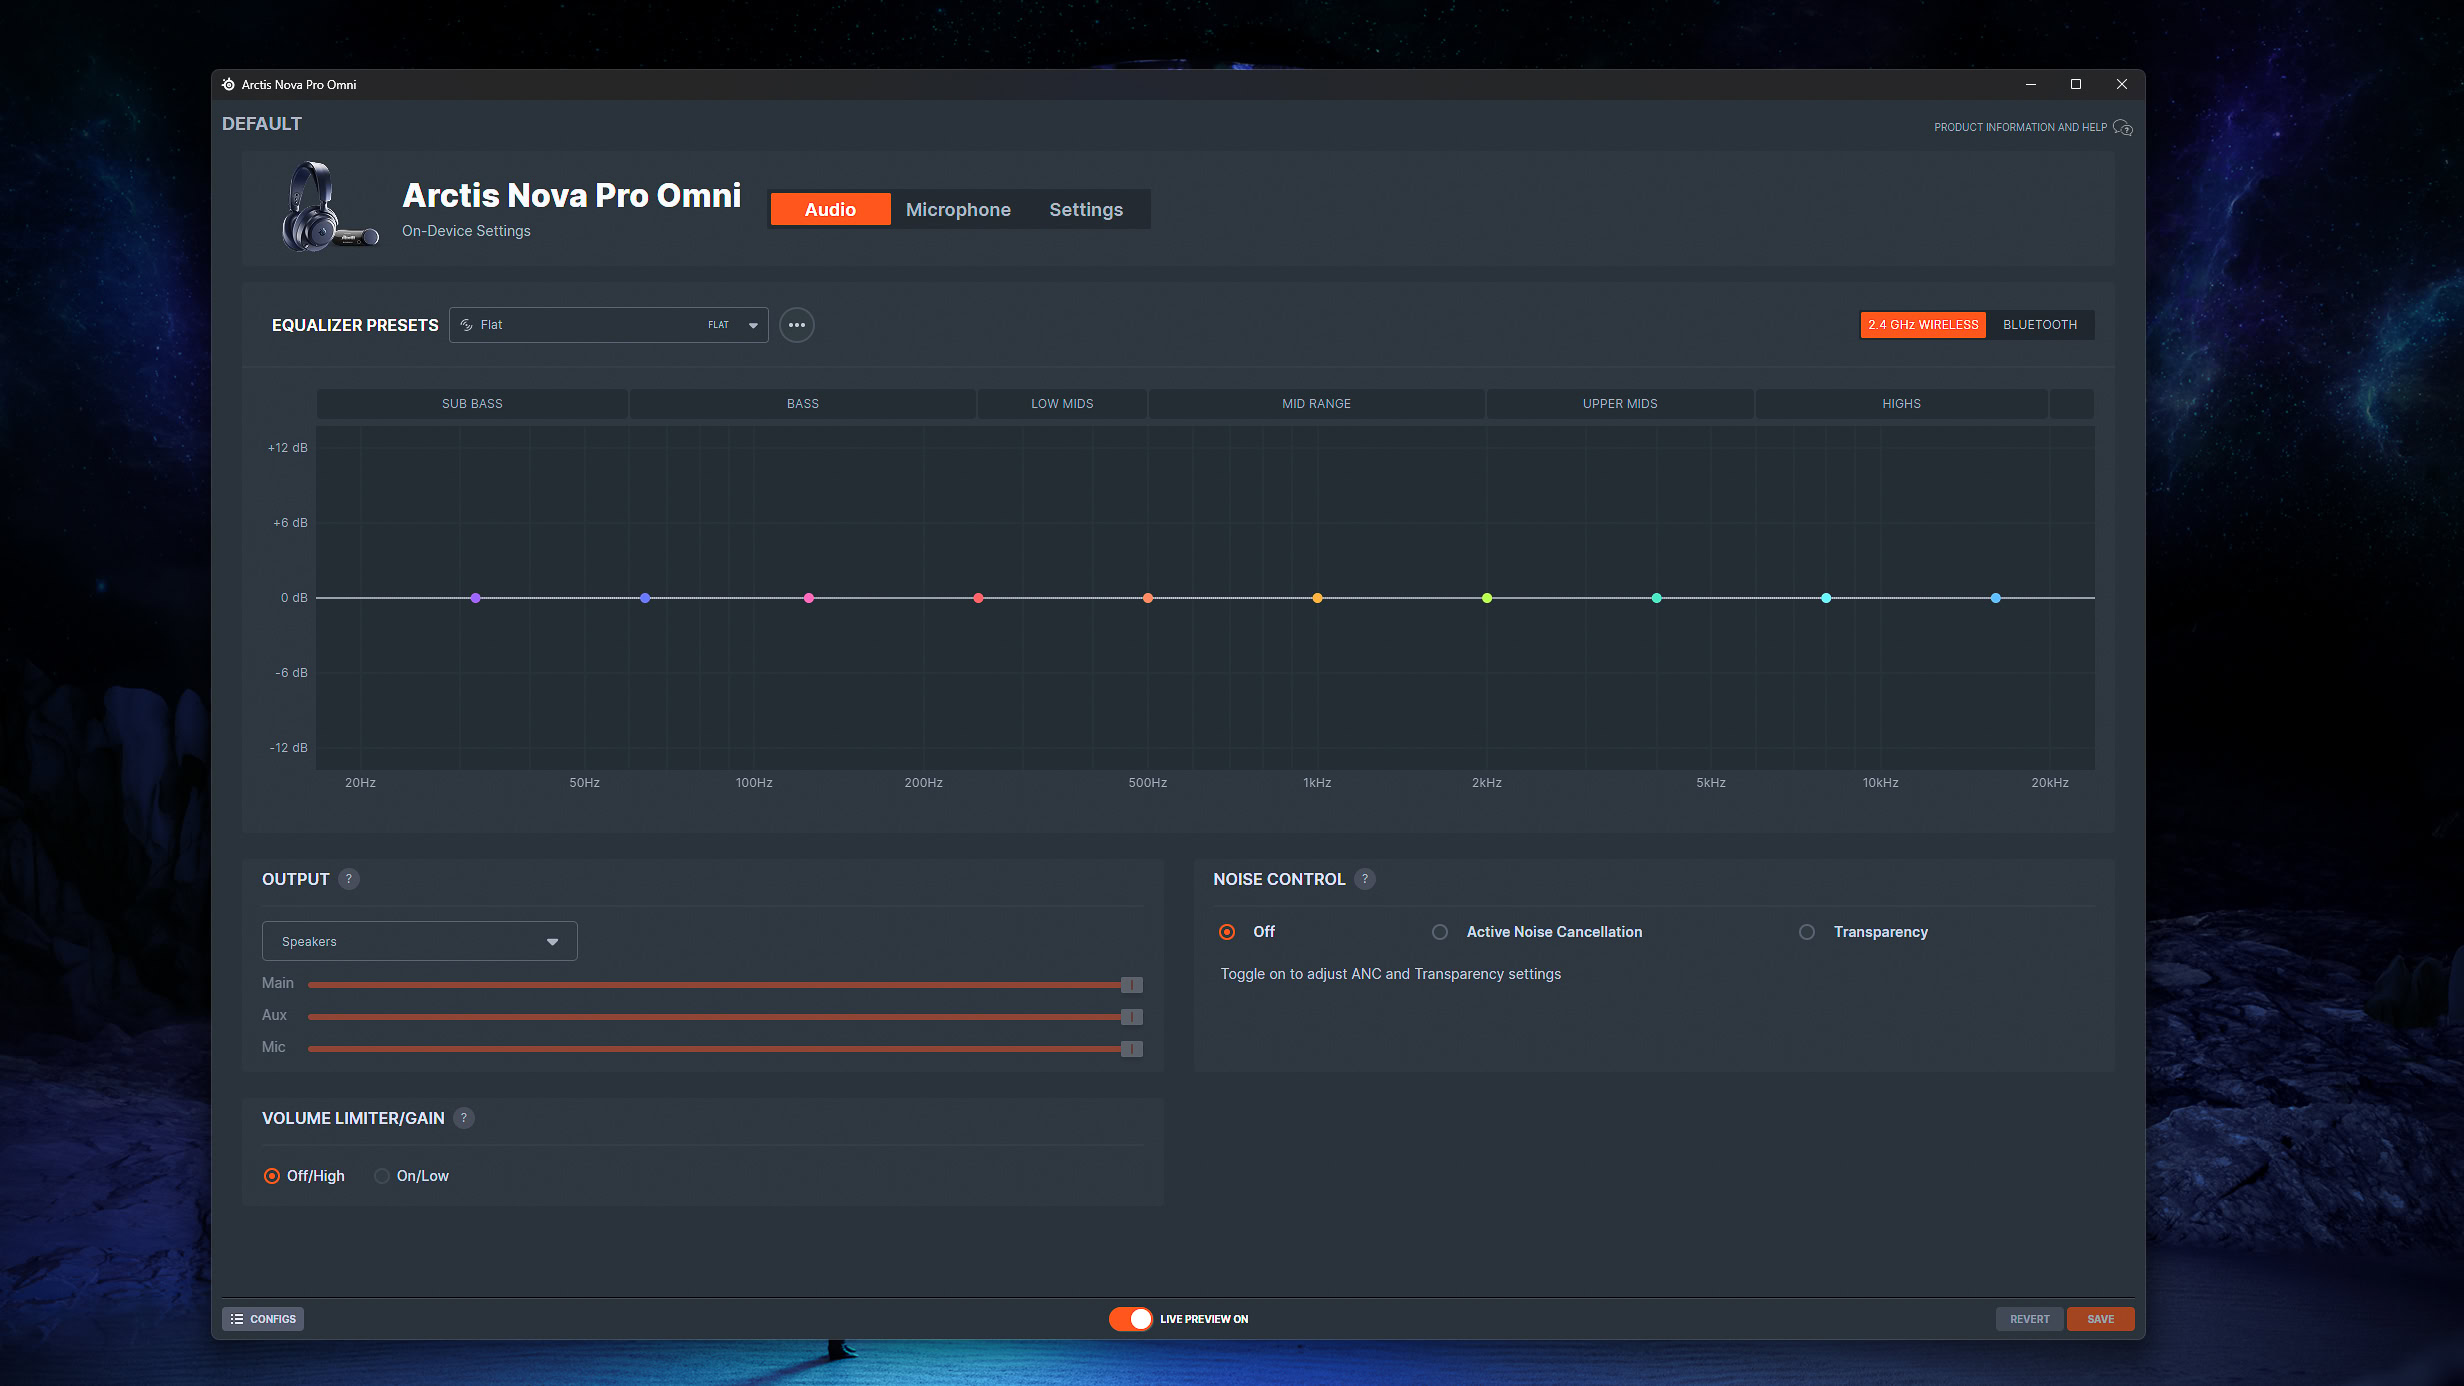Select the red EQ point near 250Hz
The height and width of the screenshot is (1386, 2464).
[978, 598]
